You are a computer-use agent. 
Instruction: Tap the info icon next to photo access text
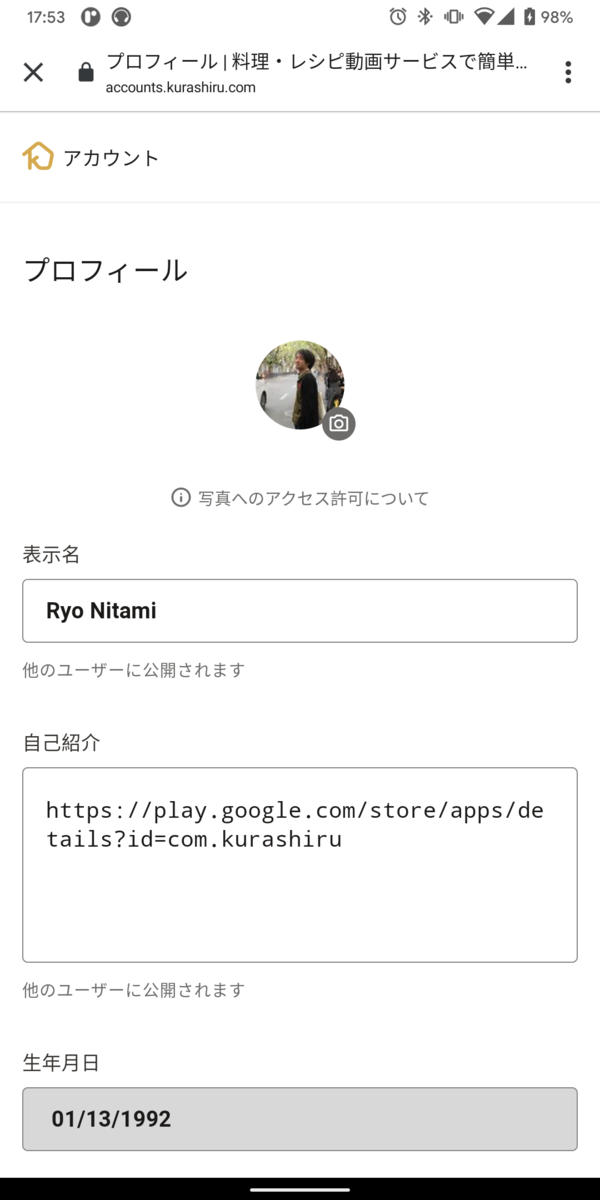178,497
